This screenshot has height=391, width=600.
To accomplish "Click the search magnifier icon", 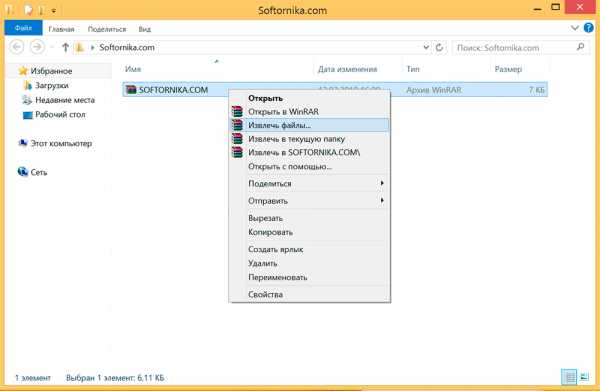I will tap(580, 47).
